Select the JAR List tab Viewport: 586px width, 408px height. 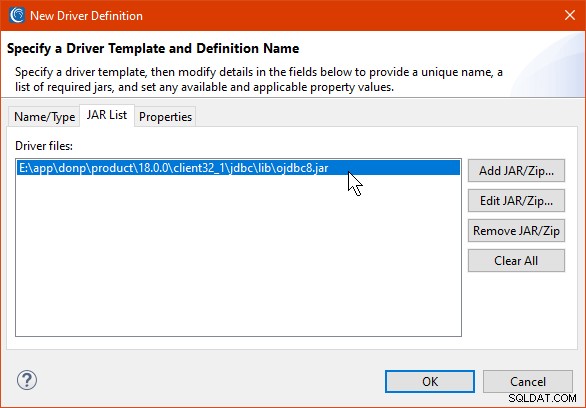click(107, 115)
